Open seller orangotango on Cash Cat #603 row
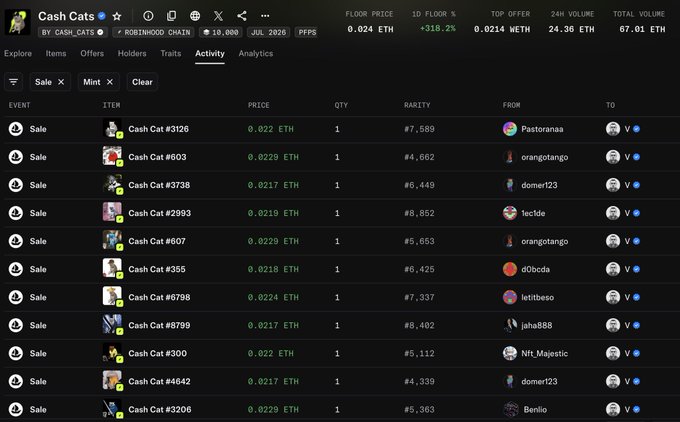Image resolution: width=680 pixels, height=422 pixels. click(544, 157)
